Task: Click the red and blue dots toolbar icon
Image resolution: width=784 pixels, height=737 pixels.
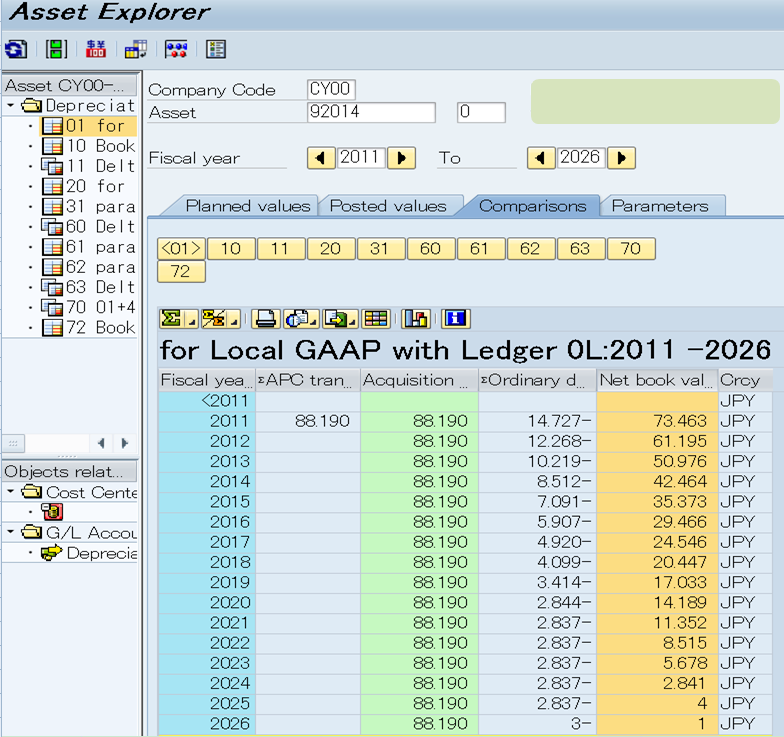Action: point(176,50)
